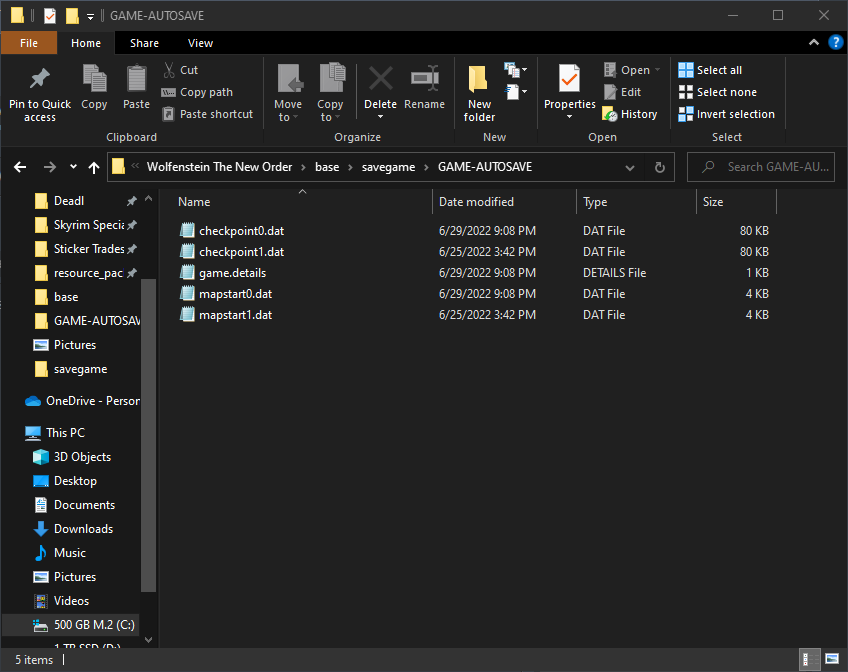
Task: Open the File menu tab
Action: click(x=29, y=43)
